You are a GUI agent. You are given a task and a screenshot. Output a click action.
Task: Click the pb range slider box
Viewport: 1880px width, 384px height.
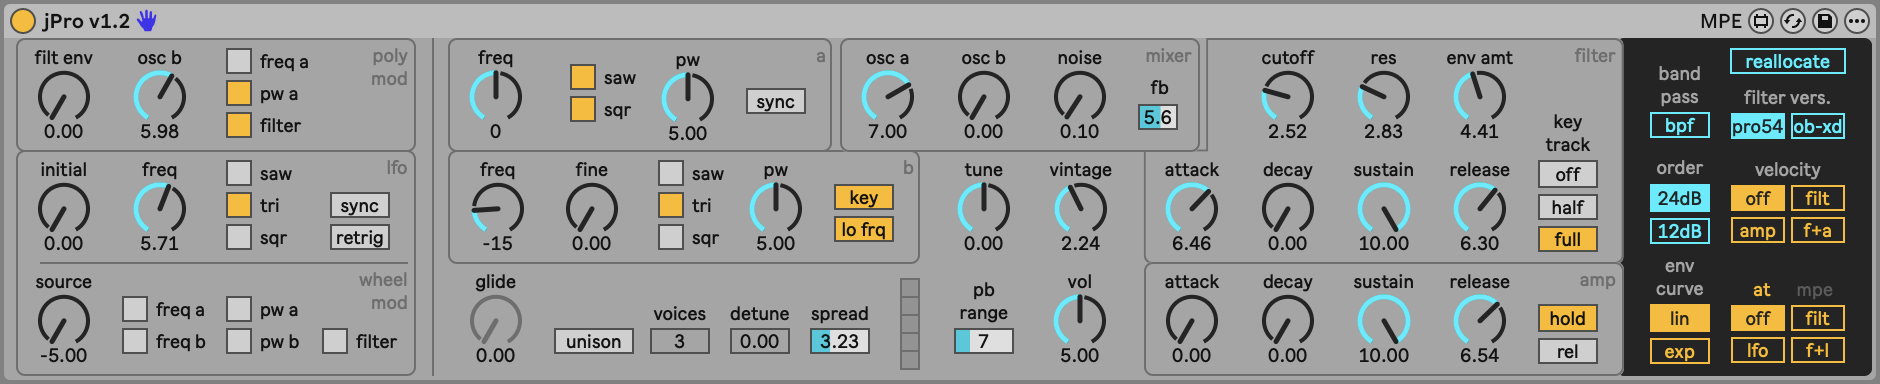tap(983, 341)
